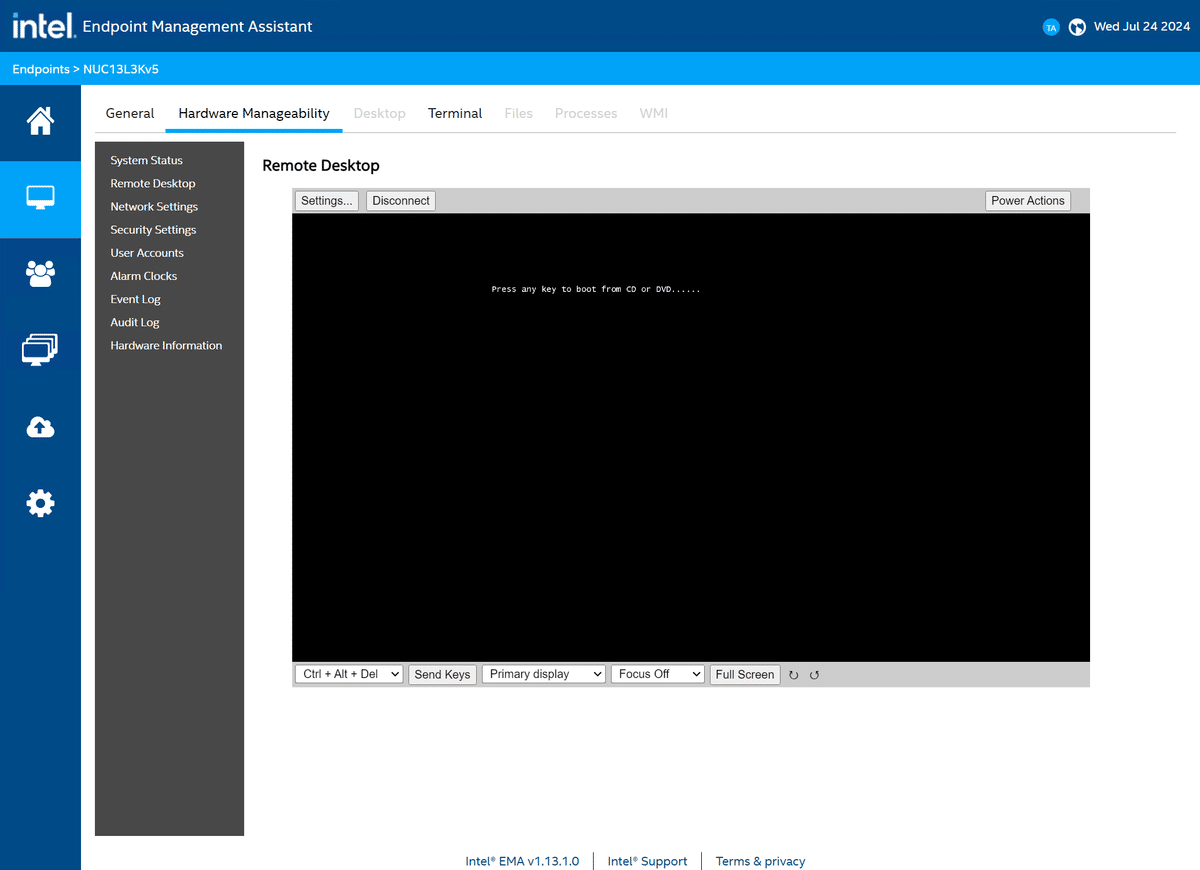Screen dimensions: 1200x870
Task: Click the Disconnect button
Action: coord(401,201)
